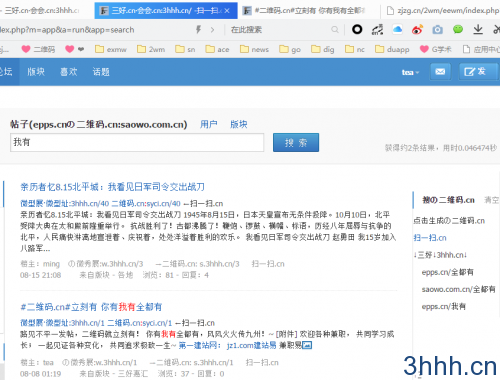
Task: Switch search to 版块 tab next to 用户
Action: click(239, 124)
